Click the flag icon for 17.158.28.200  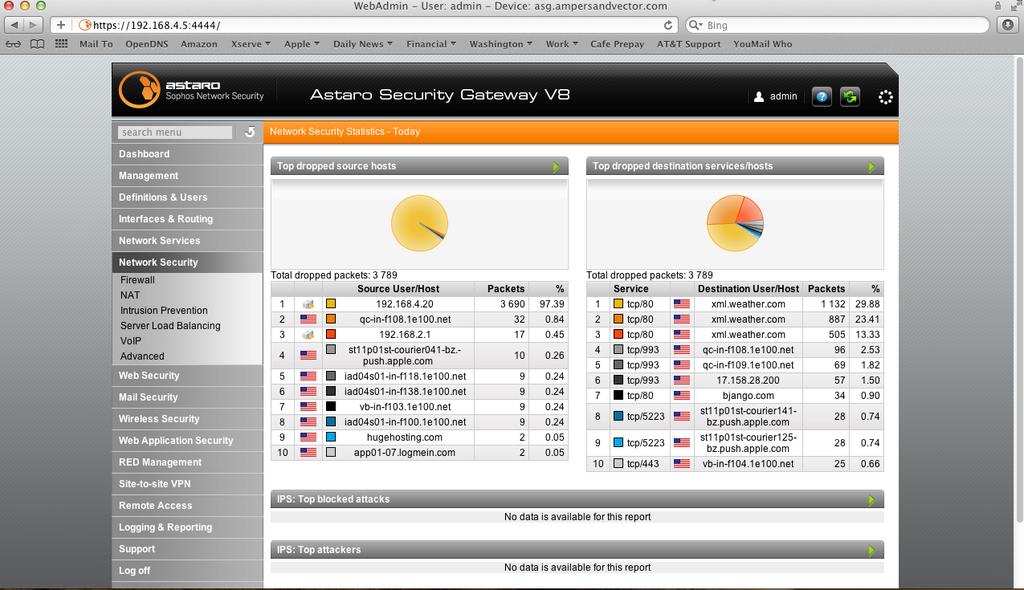[x=682, y=380]
